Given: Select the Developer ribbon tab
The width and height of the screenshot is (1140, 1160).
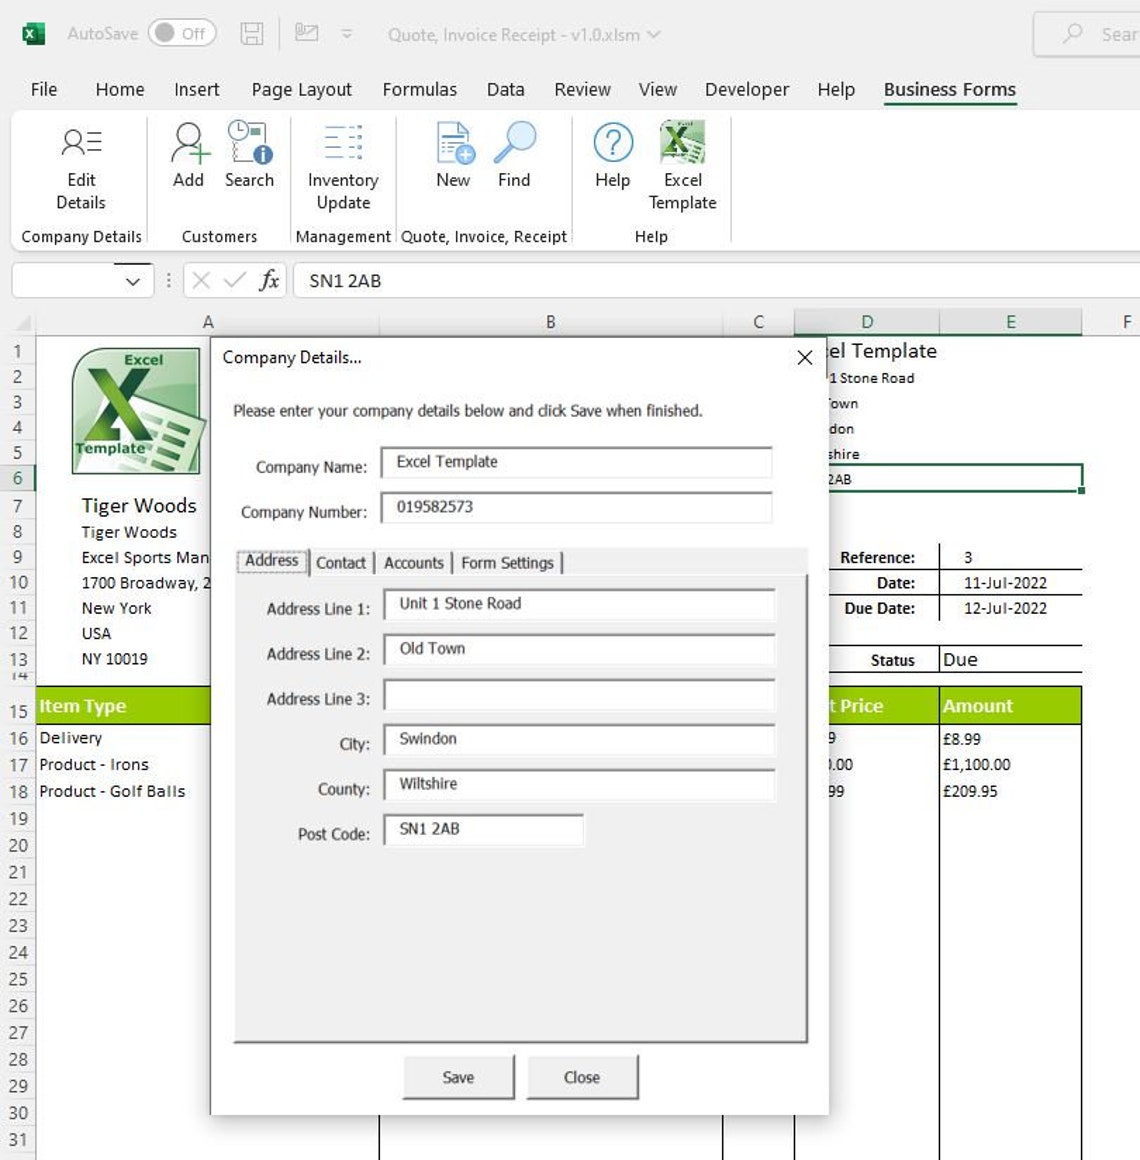Looking at the screenshot, I should click(x=746, y=90).
